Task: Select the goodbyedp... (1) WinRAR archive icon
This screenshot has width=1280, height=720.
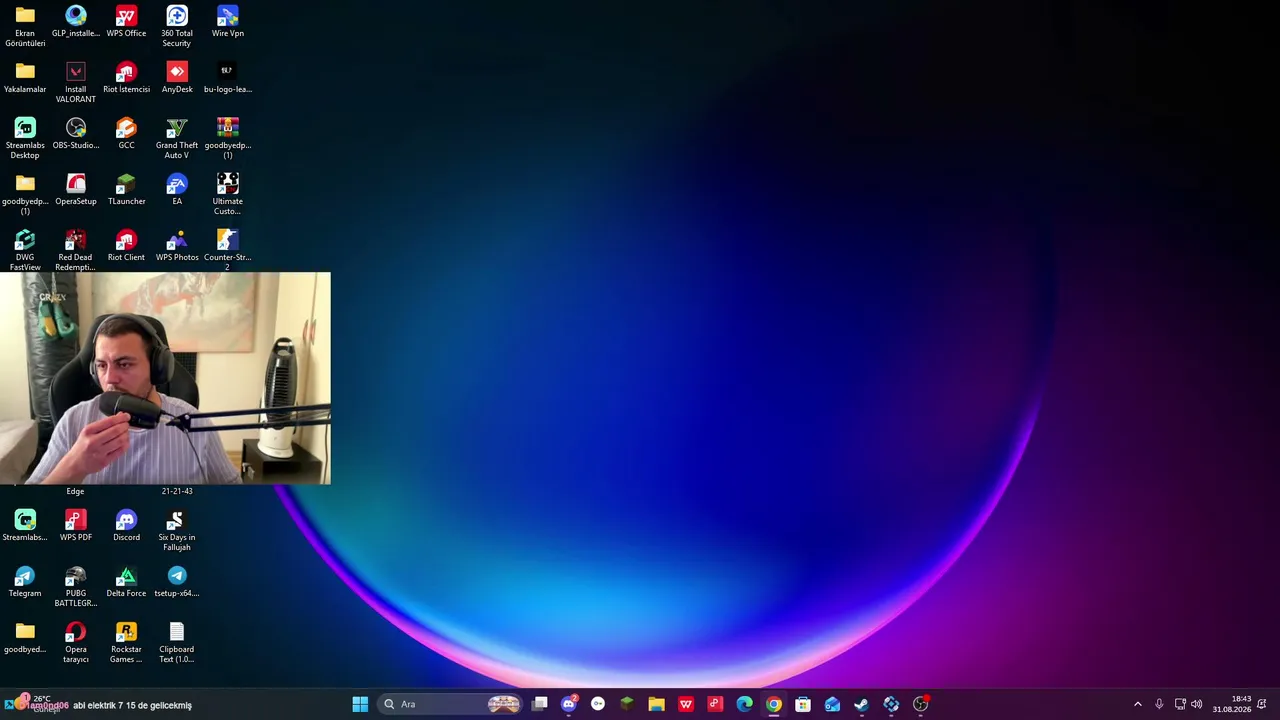Action: click(228, 138)
